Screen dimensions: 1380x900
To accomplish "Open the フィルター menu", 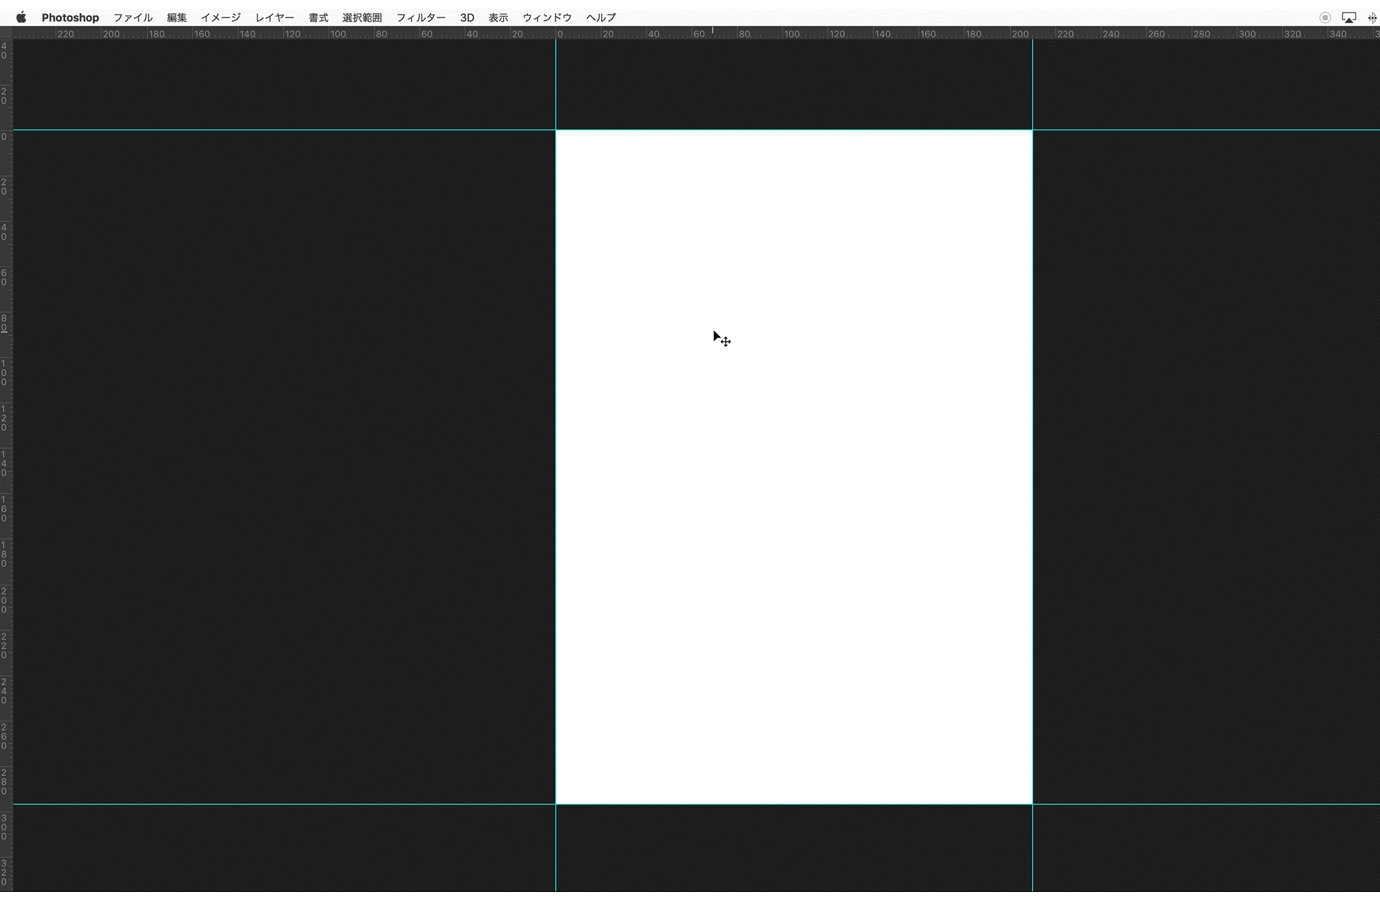I will [421, 17].
